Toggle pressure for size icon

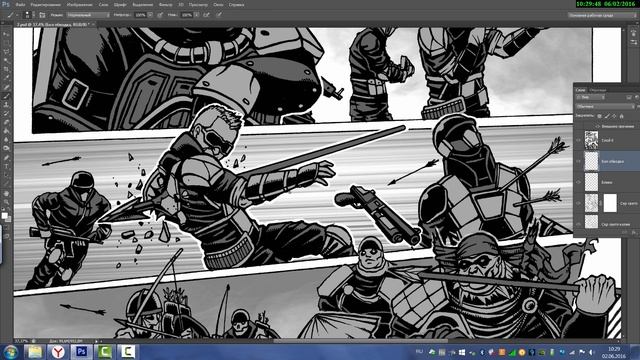pos(219,15)
